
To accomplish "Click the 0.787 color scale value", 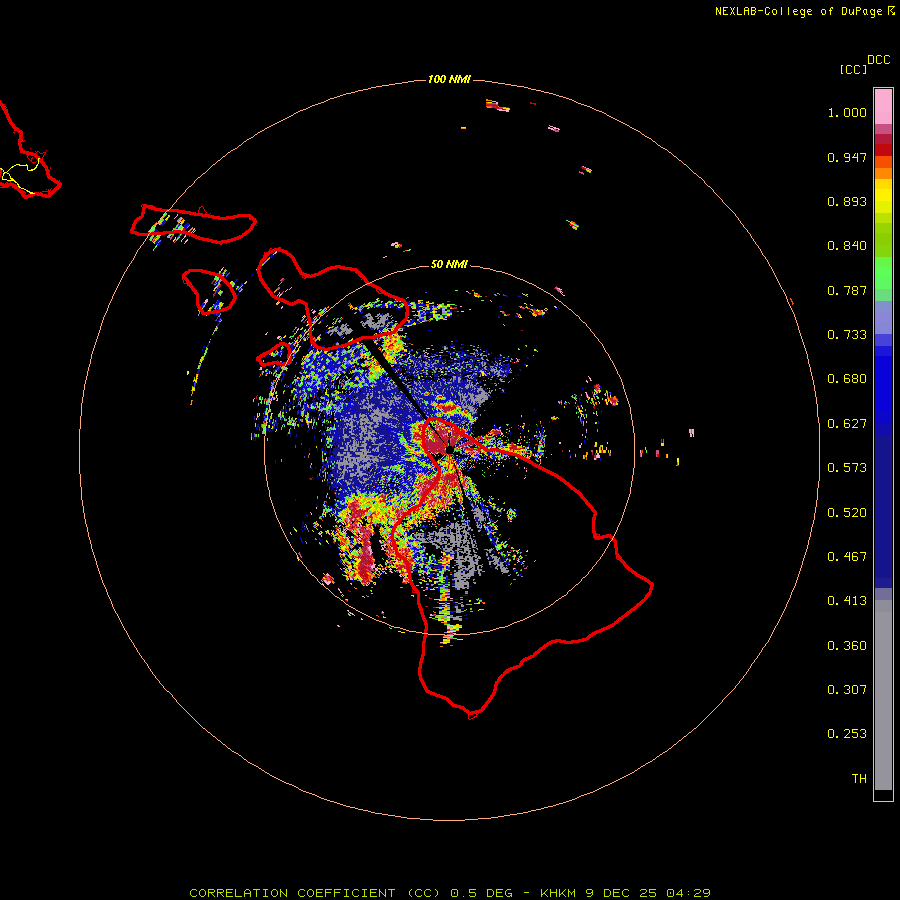I will 847,290.
